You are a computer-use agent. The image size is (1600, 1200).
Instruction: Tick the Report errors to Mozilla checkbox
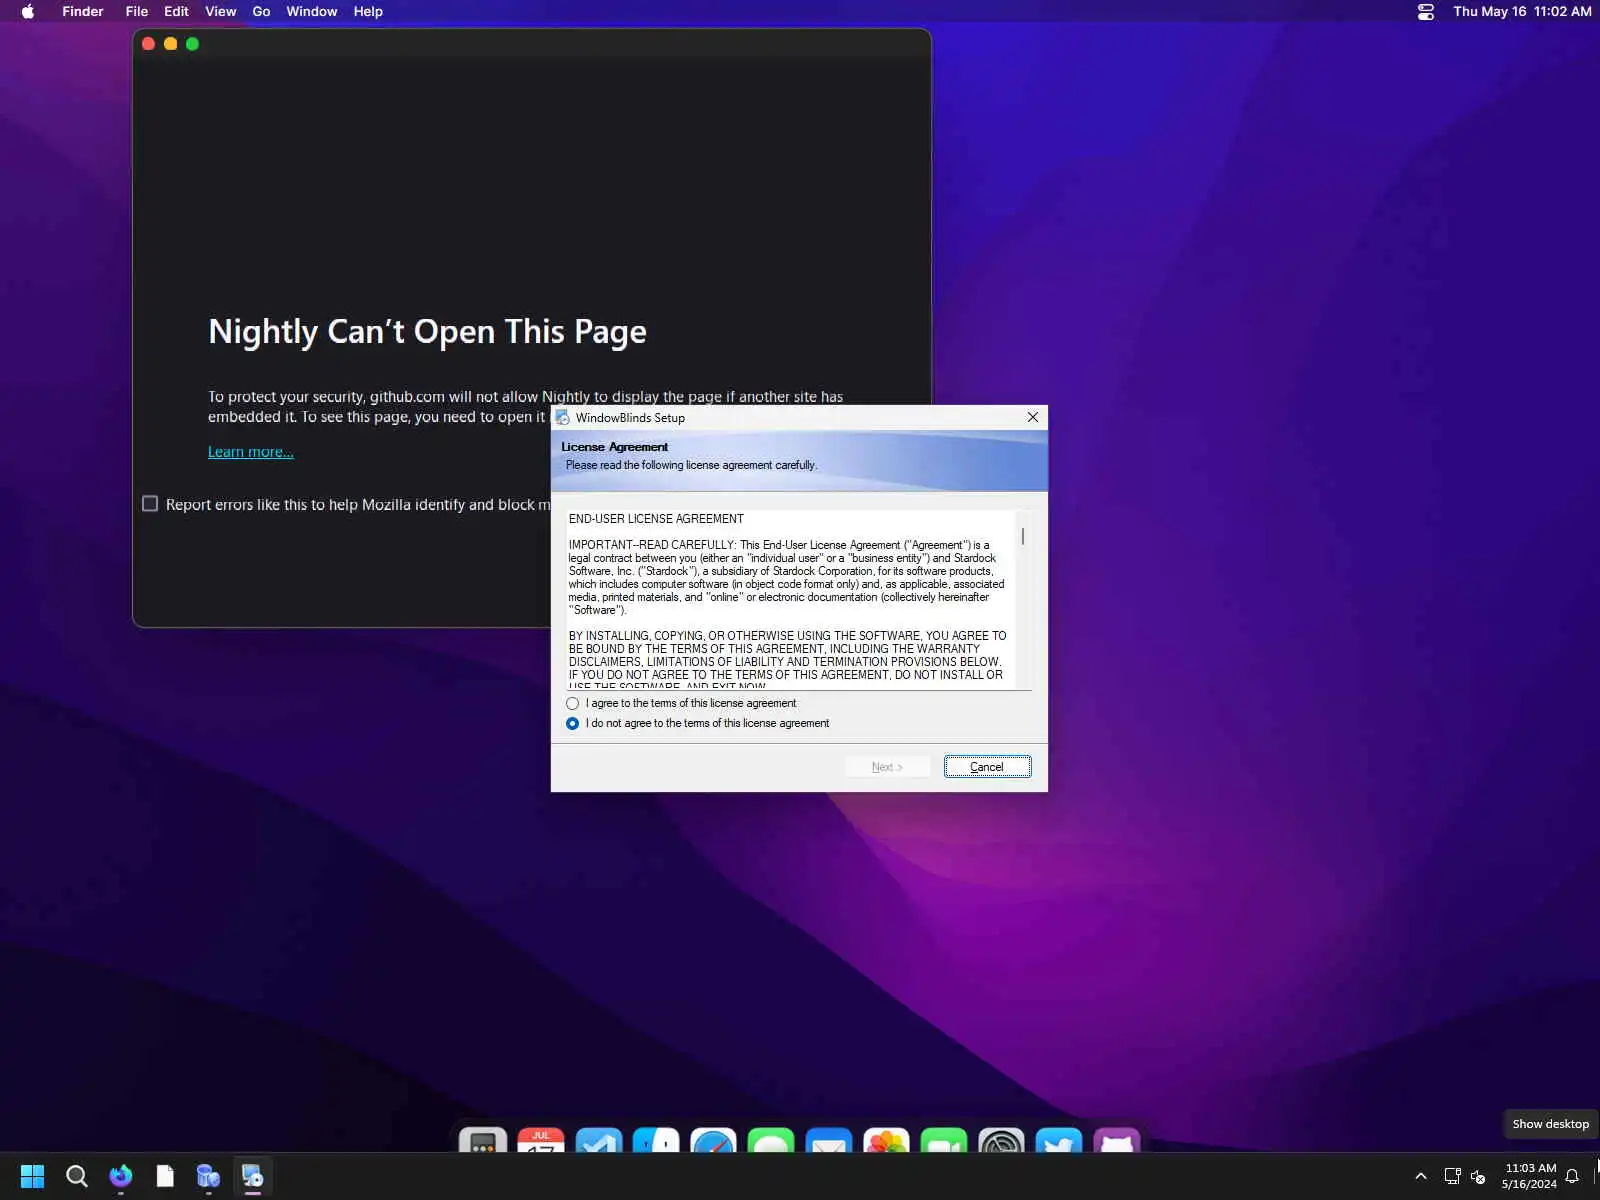tap(150, 504)
